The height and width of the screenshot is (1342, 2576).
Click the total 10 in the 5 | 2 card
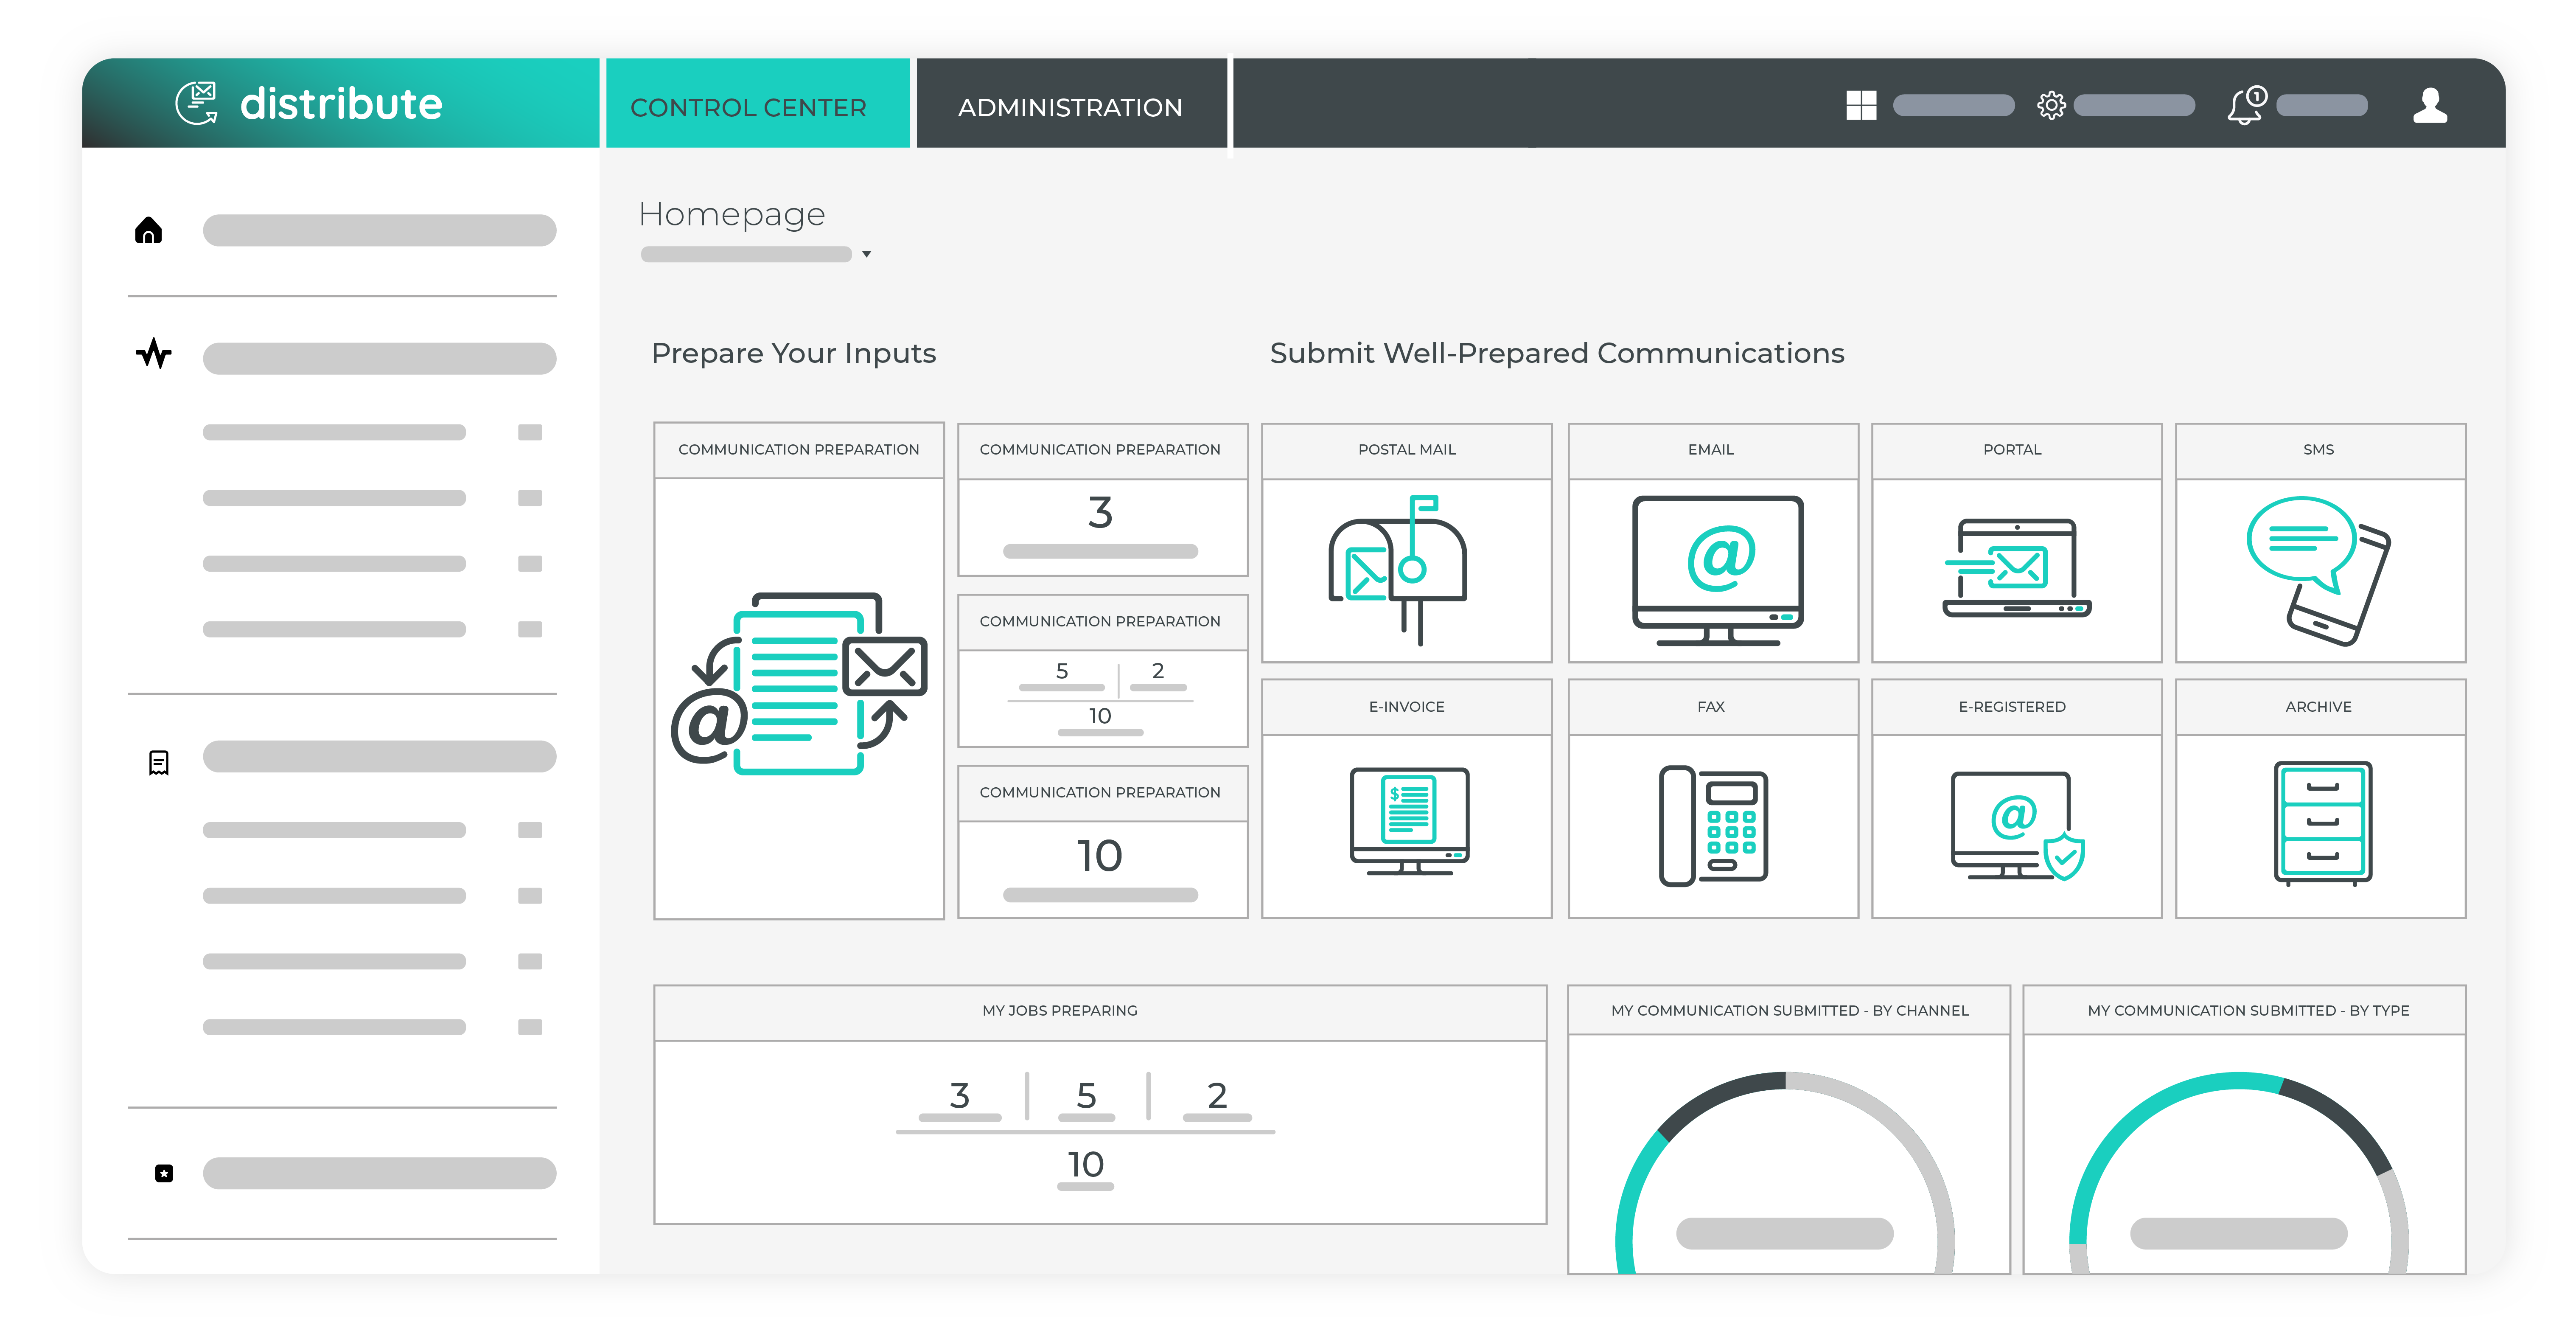(x=1100, y=716)
